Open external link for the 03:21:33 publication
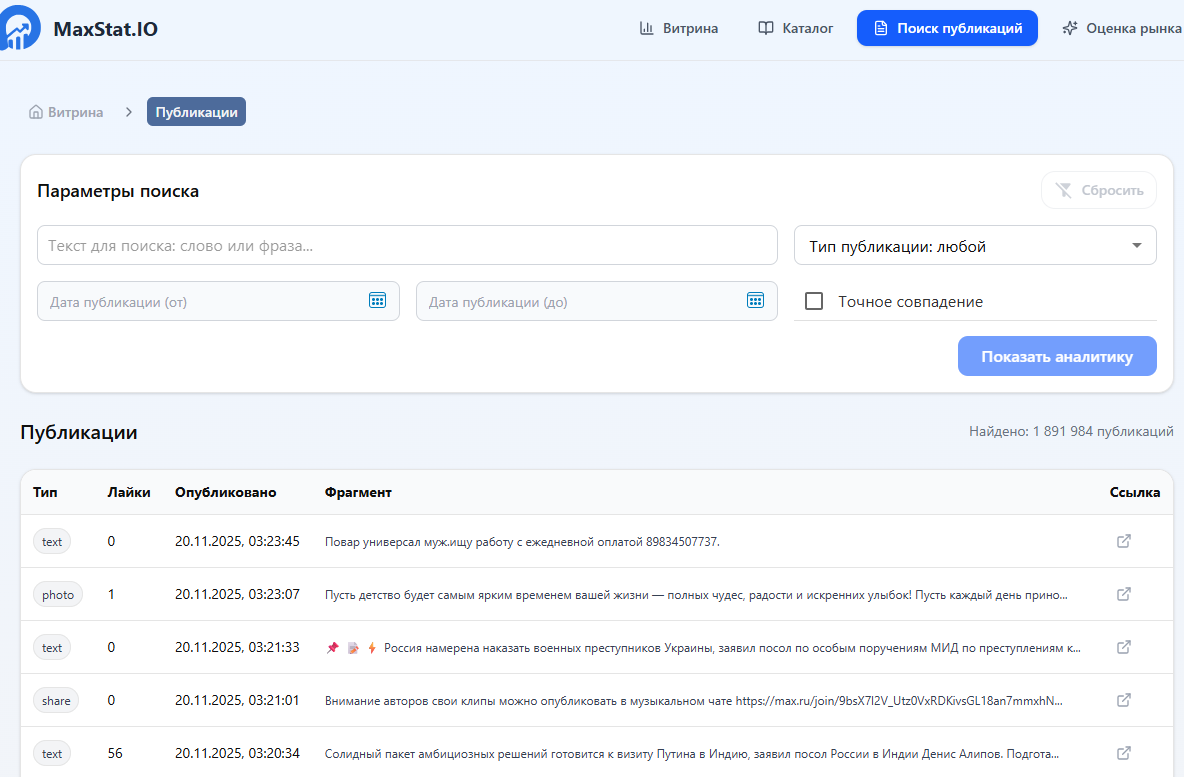This screenshot has height=777, width=1184. [x=1123, y=647]
